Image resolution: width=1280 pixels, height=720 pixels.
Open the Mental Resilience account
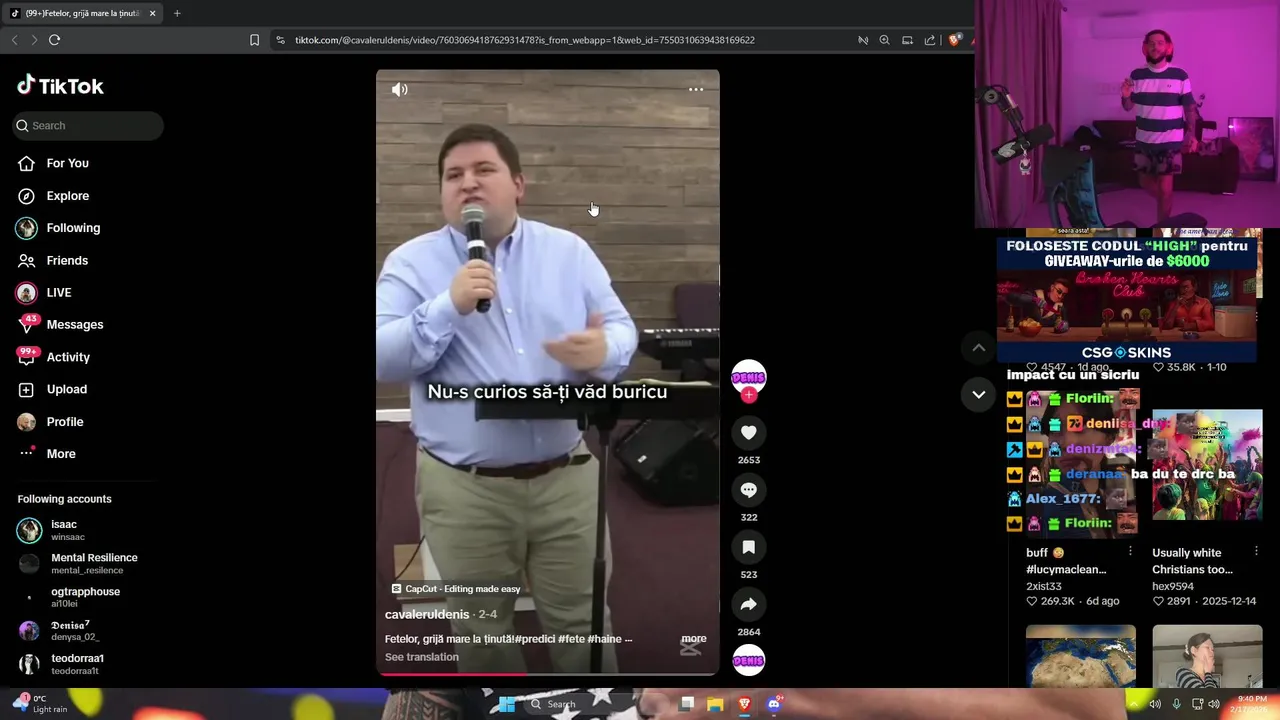pos(80,564)
